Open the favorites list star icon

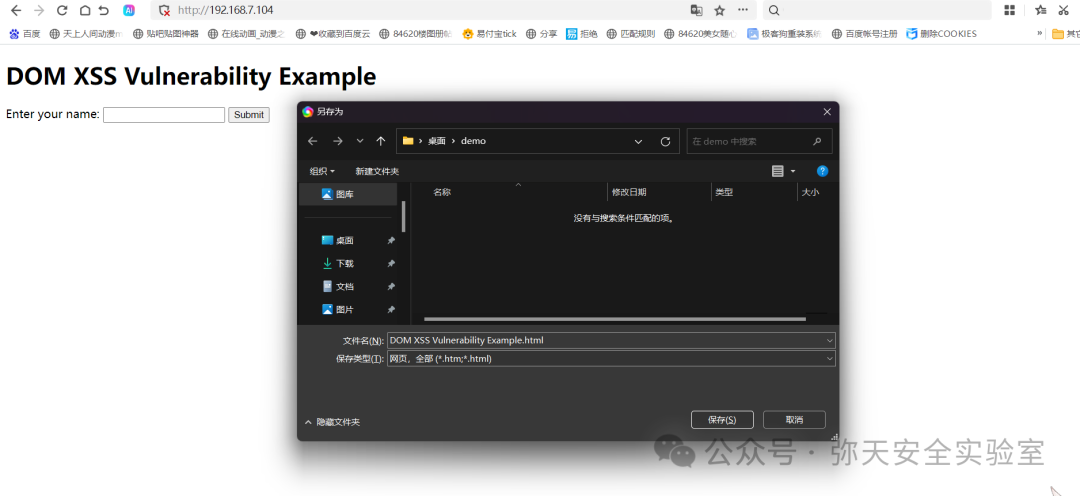click(x=1041, y=10)
